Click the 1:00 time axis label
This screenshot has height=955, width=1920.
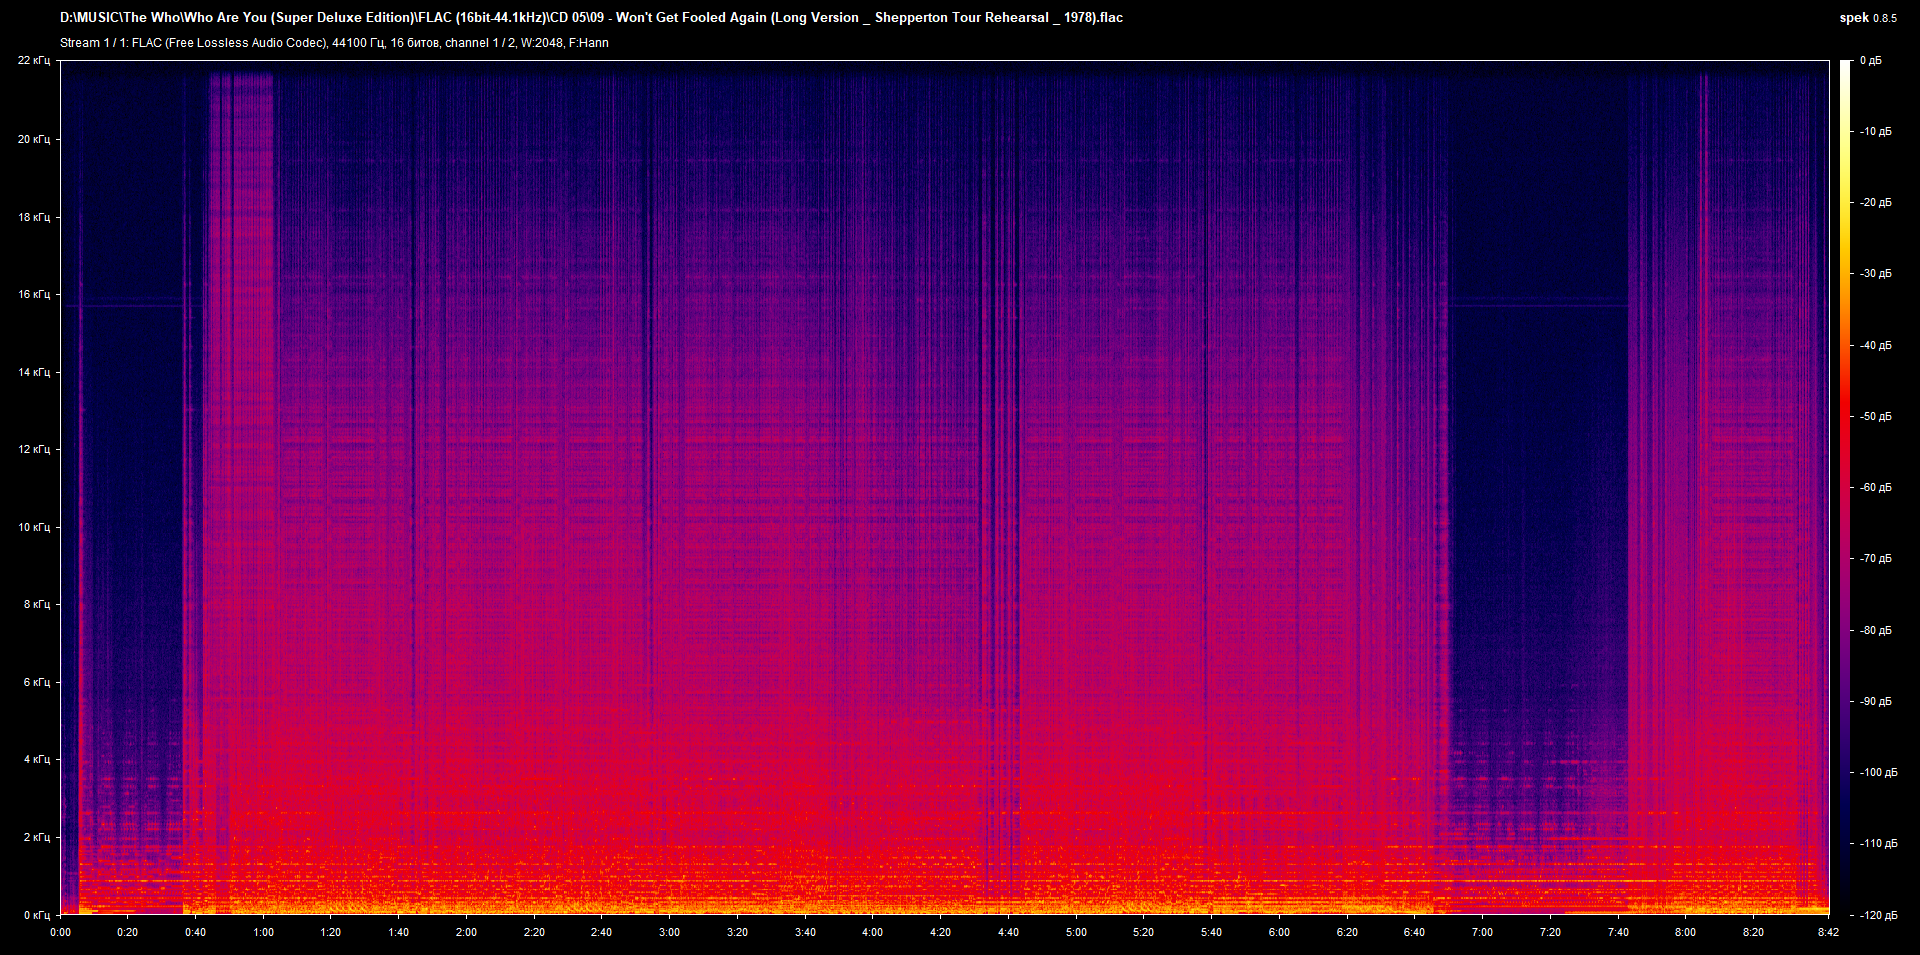pyautogui.click(x=263, y=932)
